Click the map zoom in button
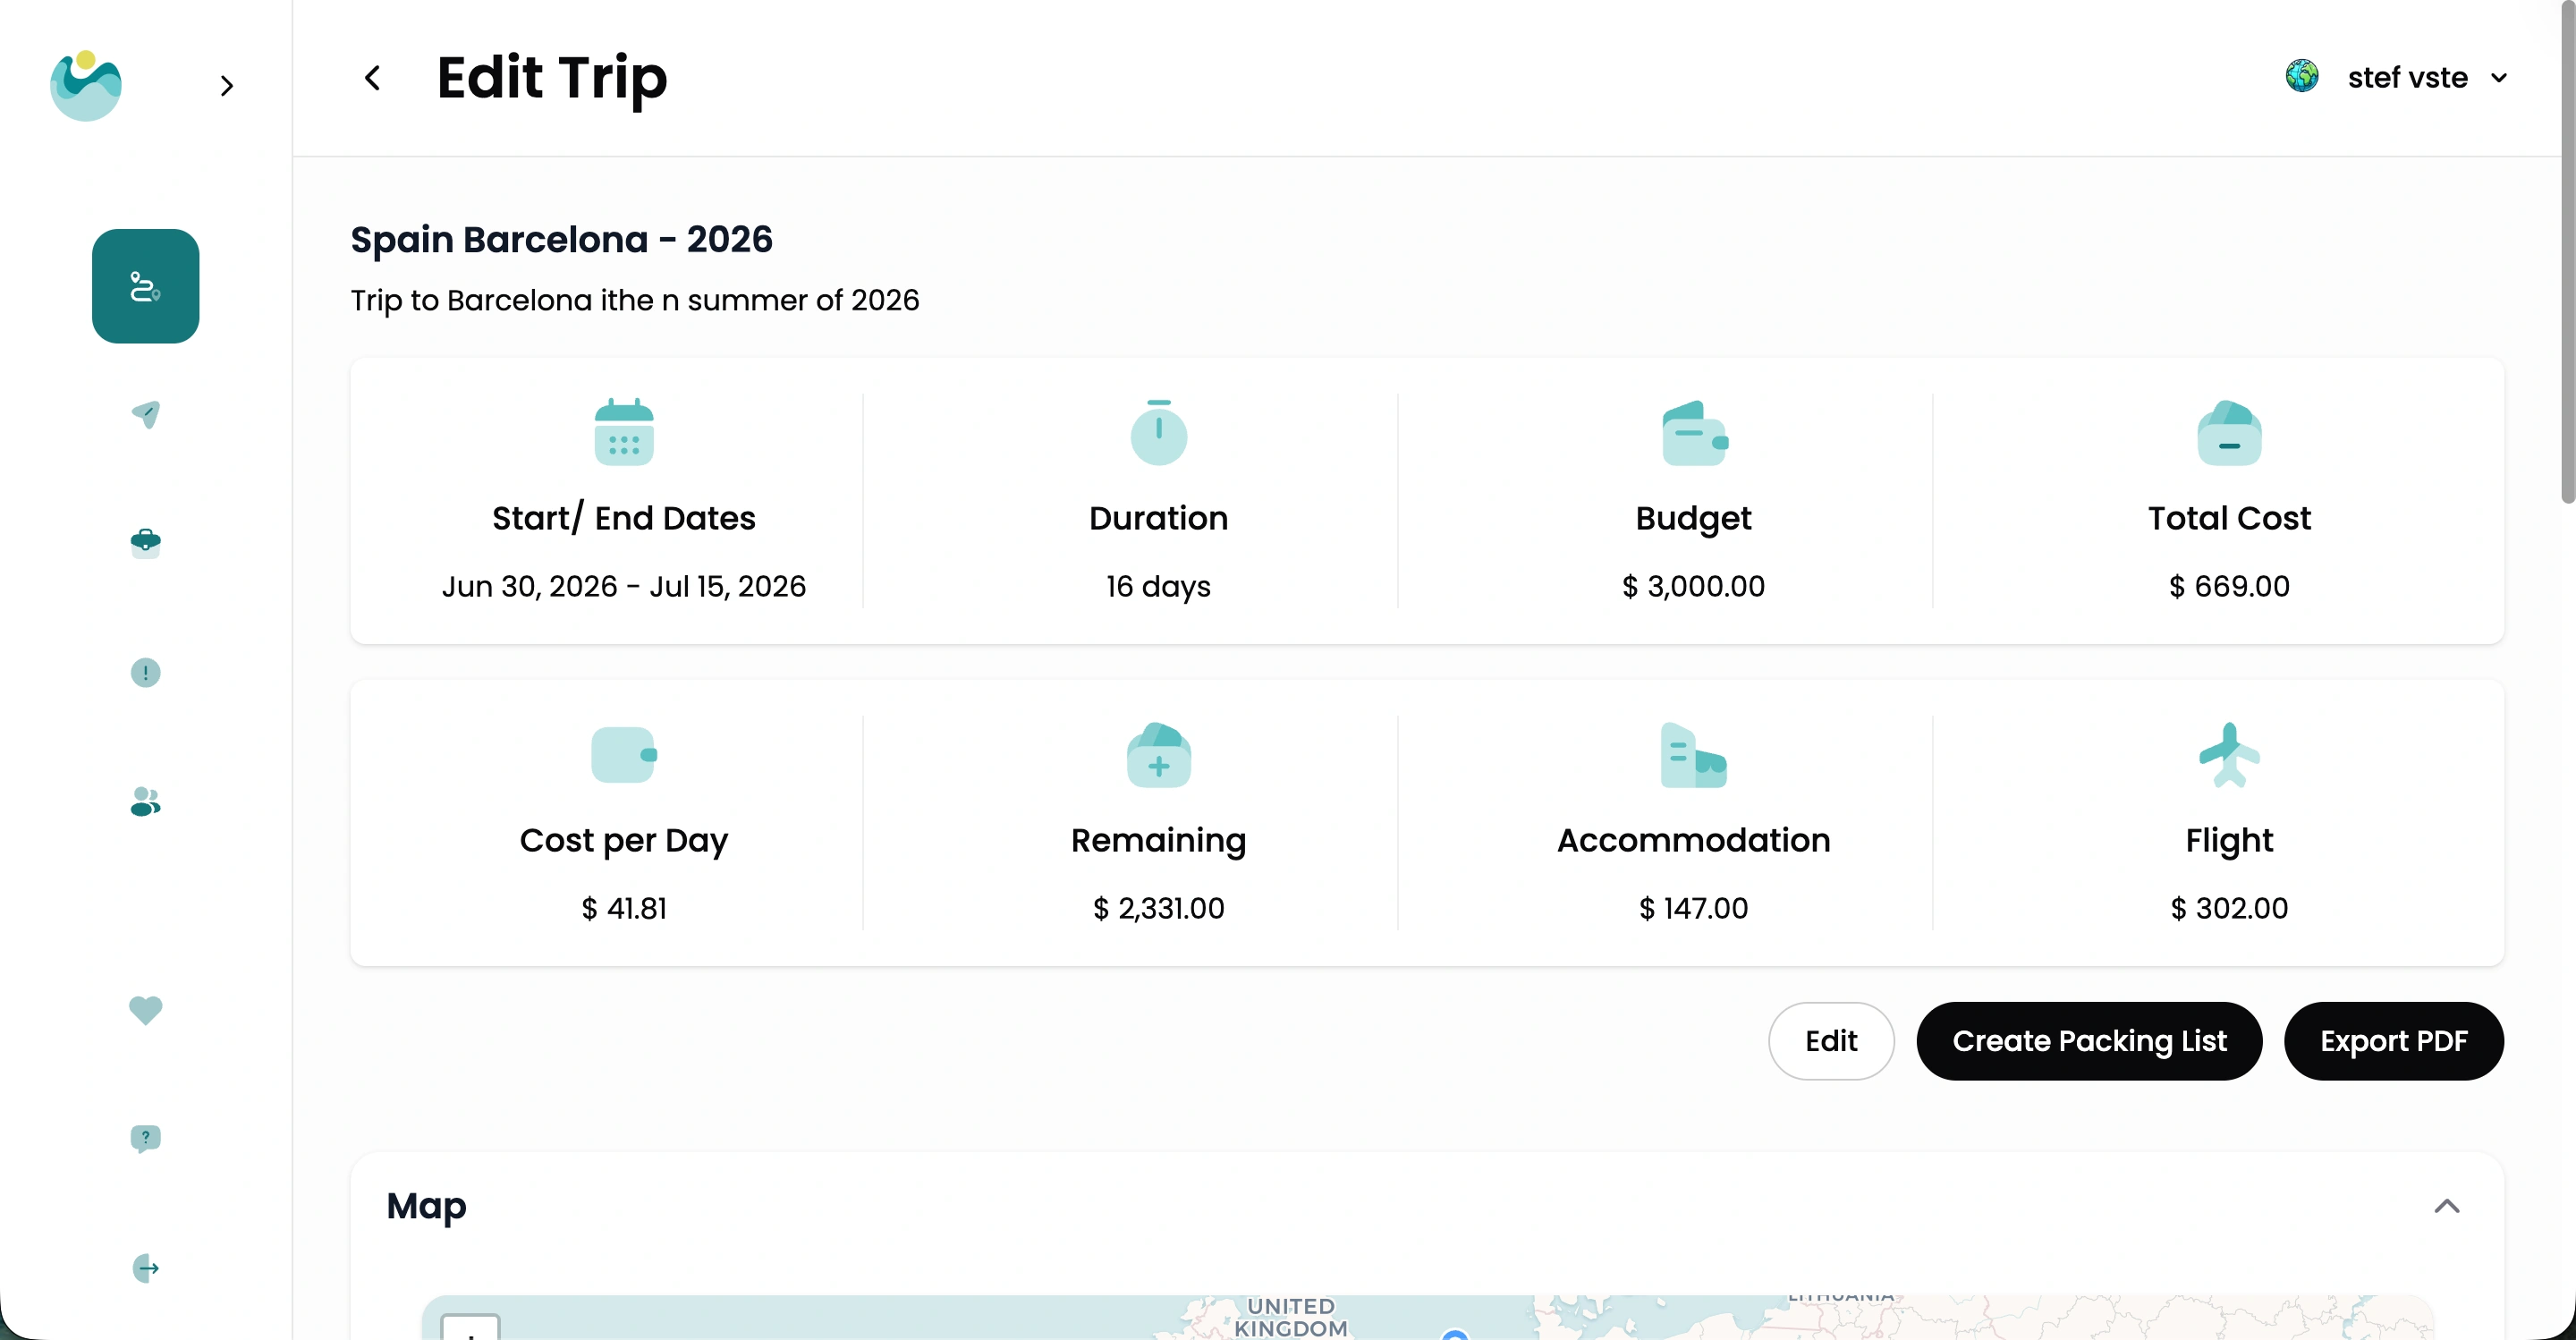This screenshot has width=2576, height=1340. pos(470,1329)
